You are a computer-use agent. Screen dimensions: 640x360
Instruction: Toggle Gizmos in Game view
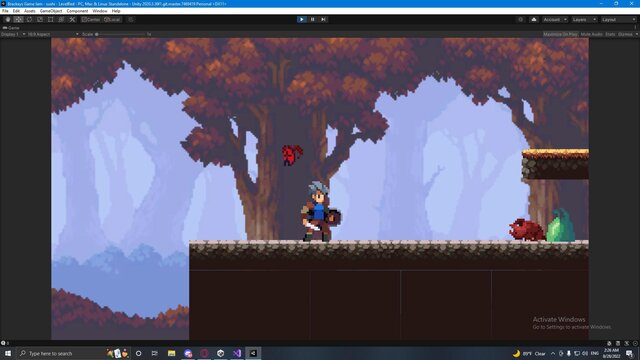[x=625, y=34]
